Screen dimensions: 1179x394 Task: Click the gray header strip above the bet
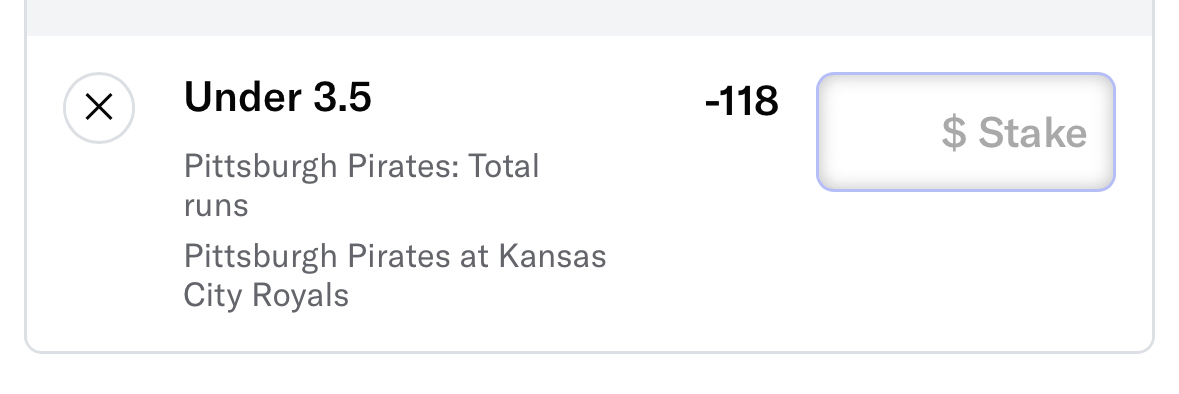pyautogui.click(x=589, y=17)
